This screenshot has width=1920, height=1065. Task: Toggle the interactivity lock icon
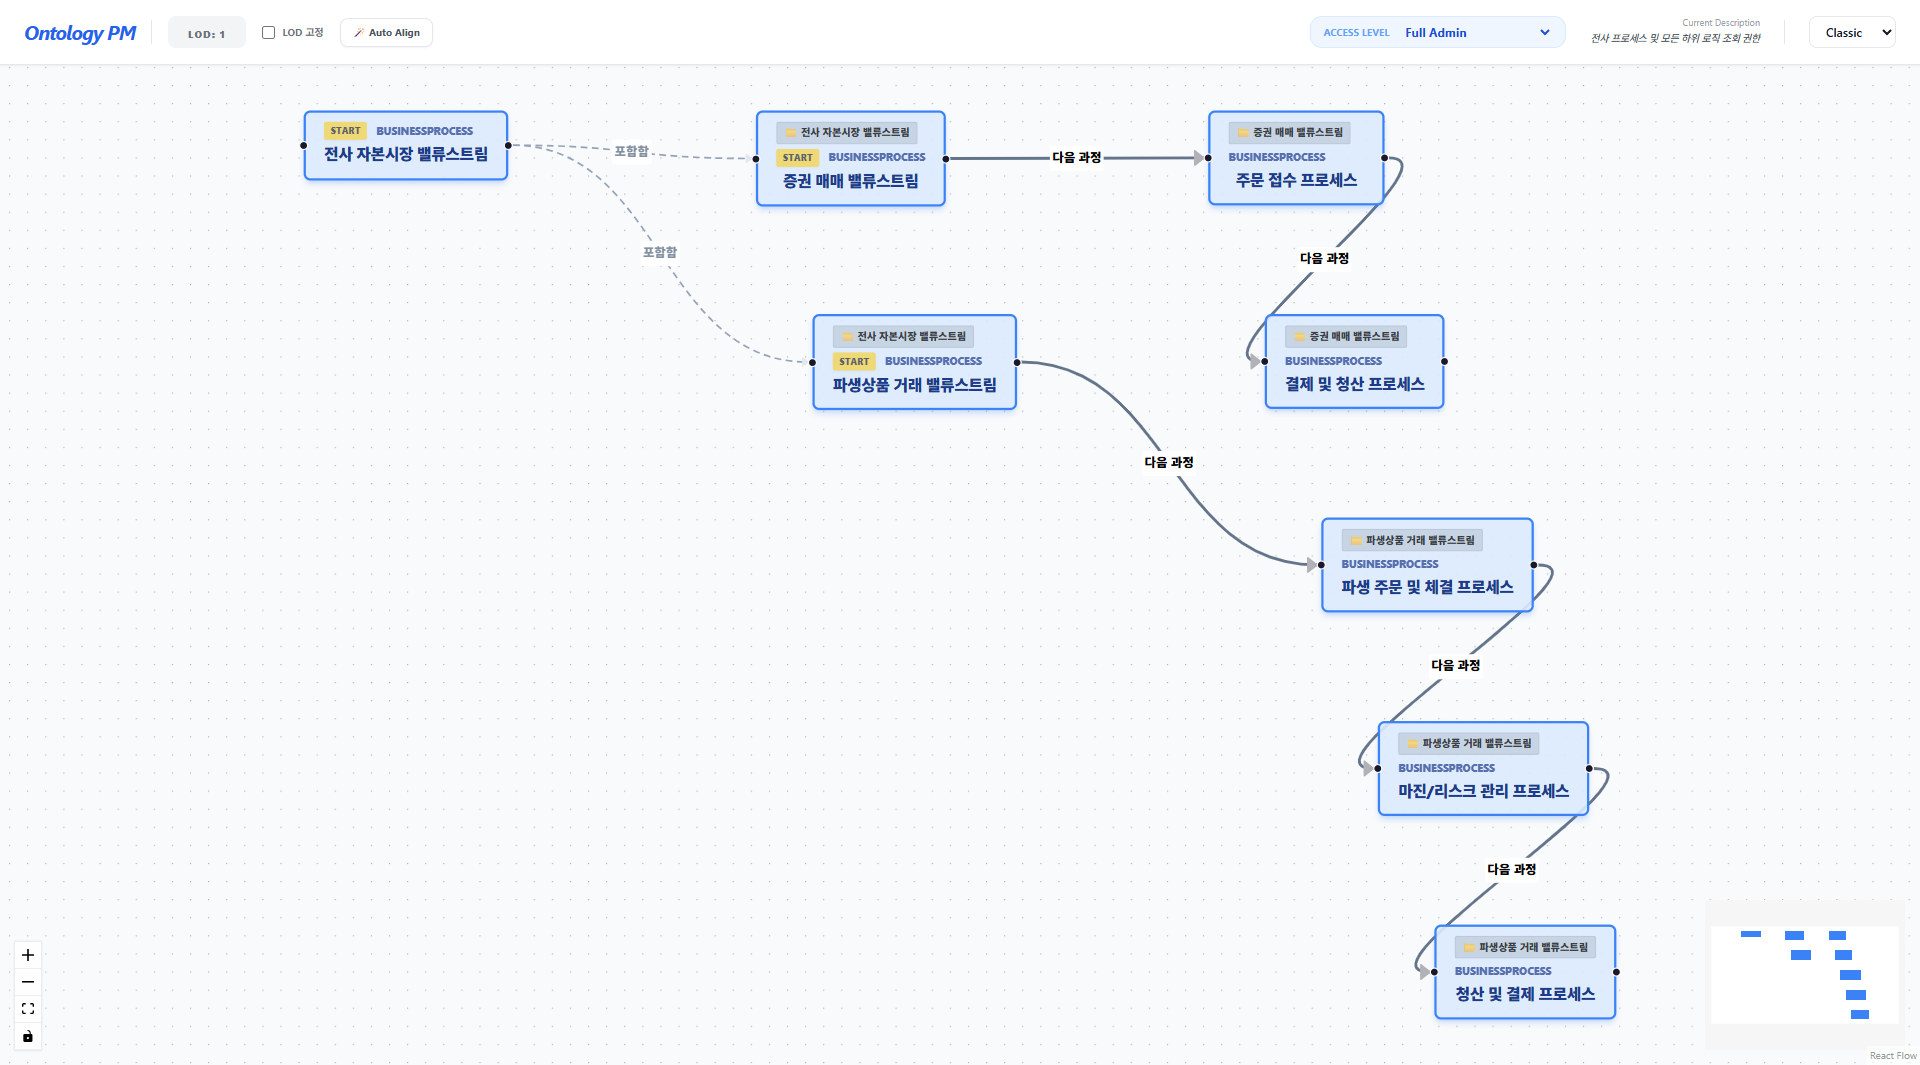pos(28,1036)
